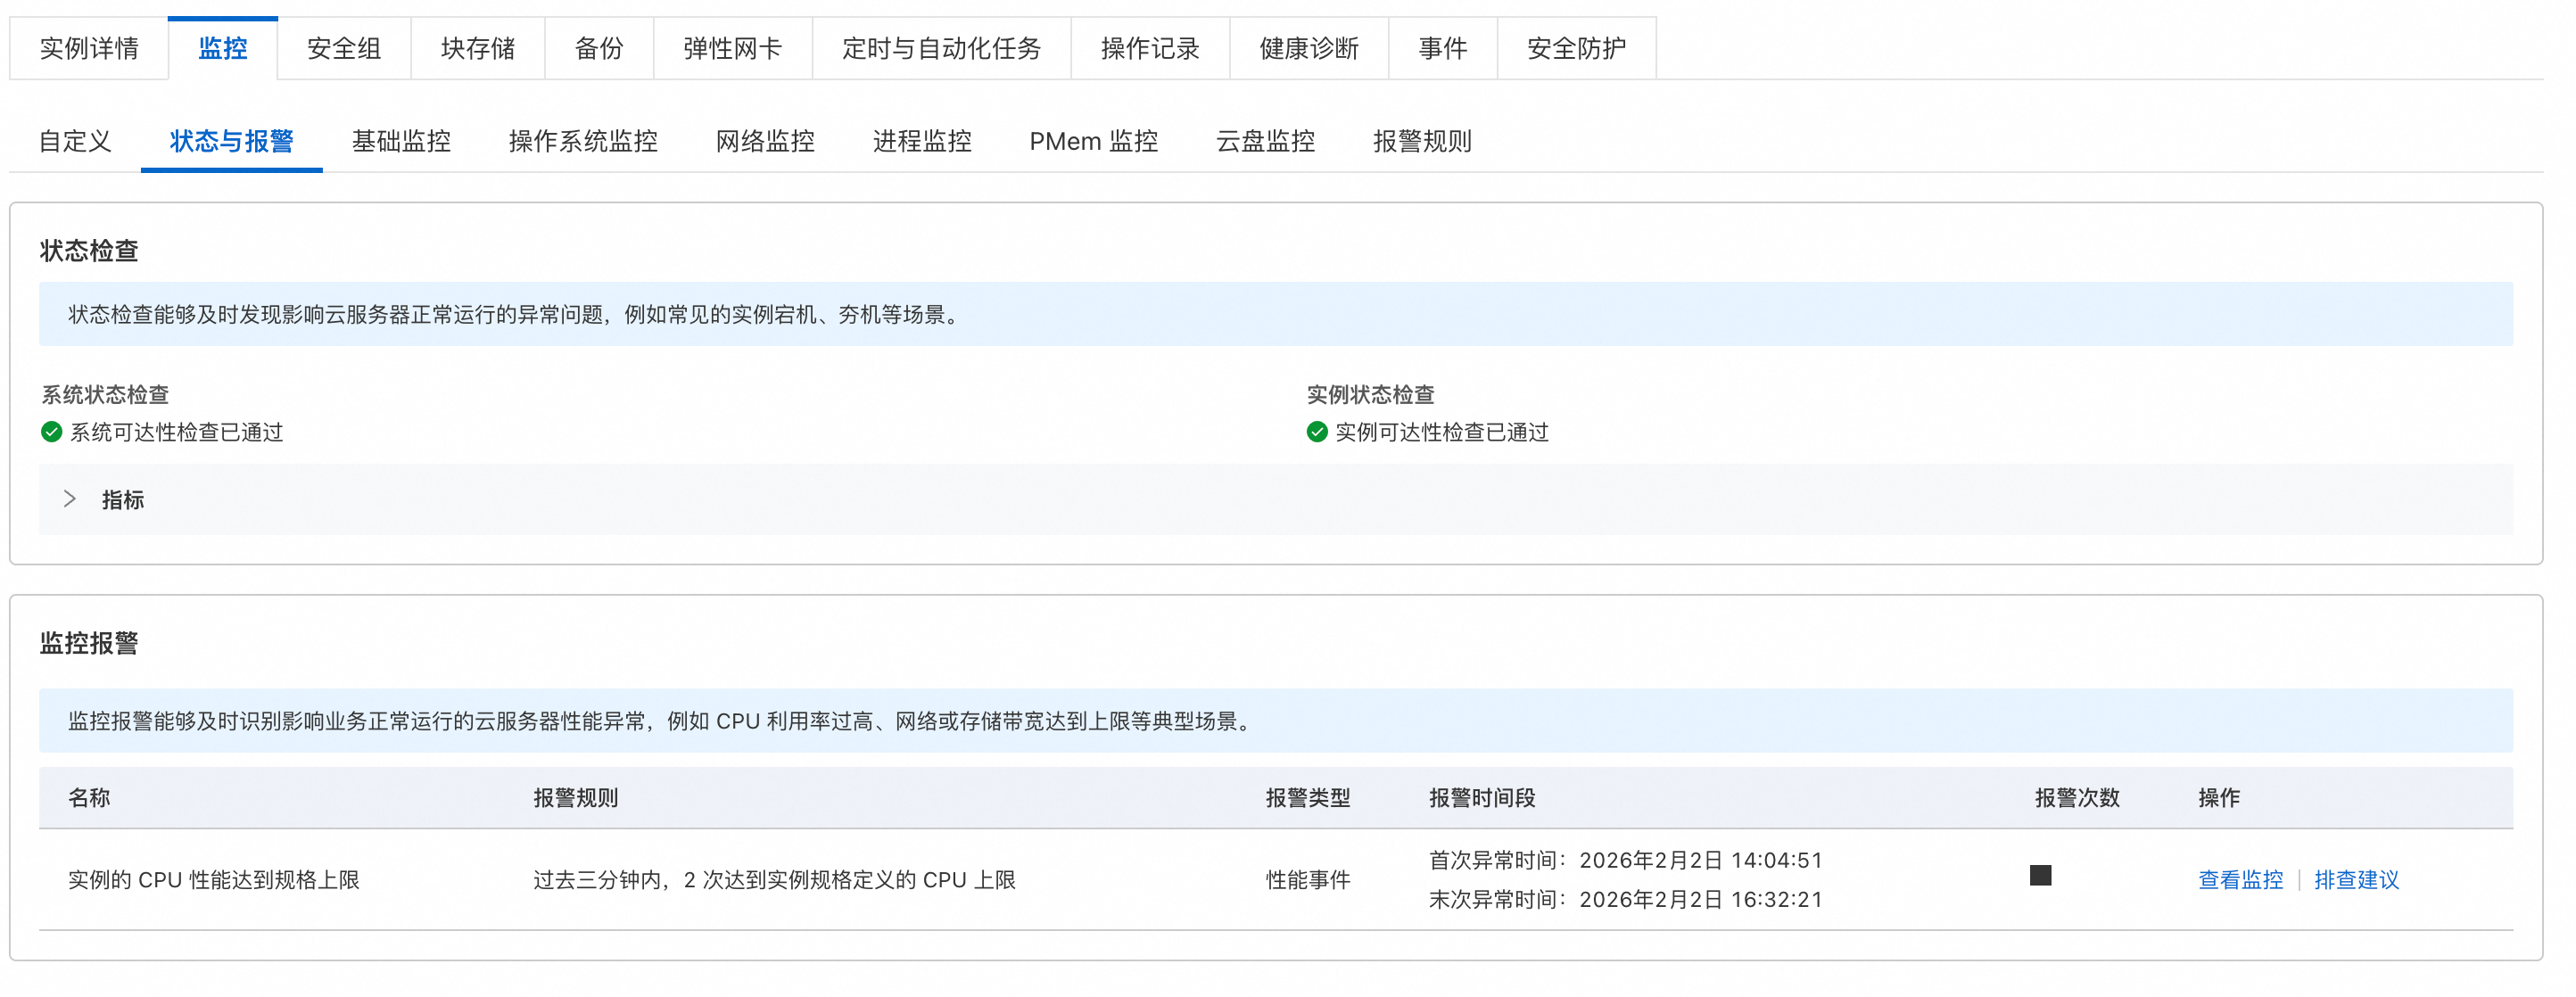
Task: Open the 块存储 tab
Action: (478, 48)
